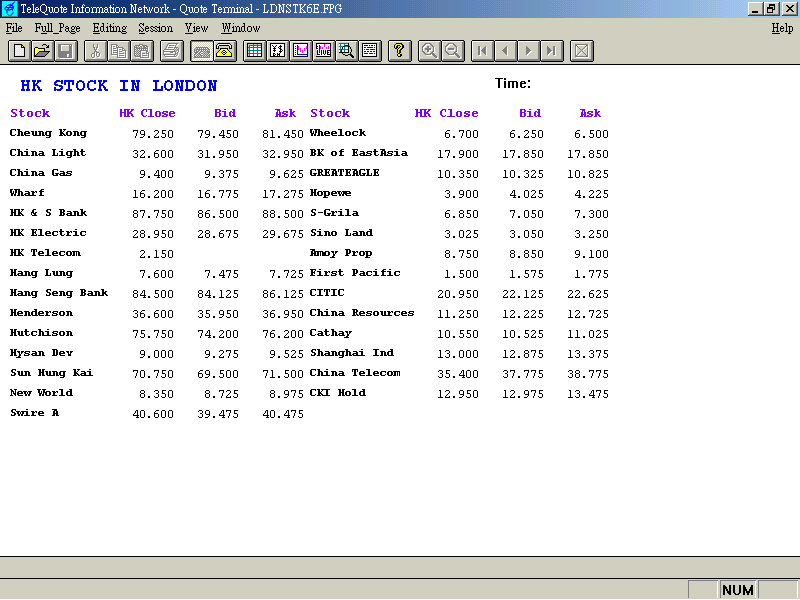This screenshot has height=600, width=800.
Task: Open the Session menu
Action: [156, 28]
